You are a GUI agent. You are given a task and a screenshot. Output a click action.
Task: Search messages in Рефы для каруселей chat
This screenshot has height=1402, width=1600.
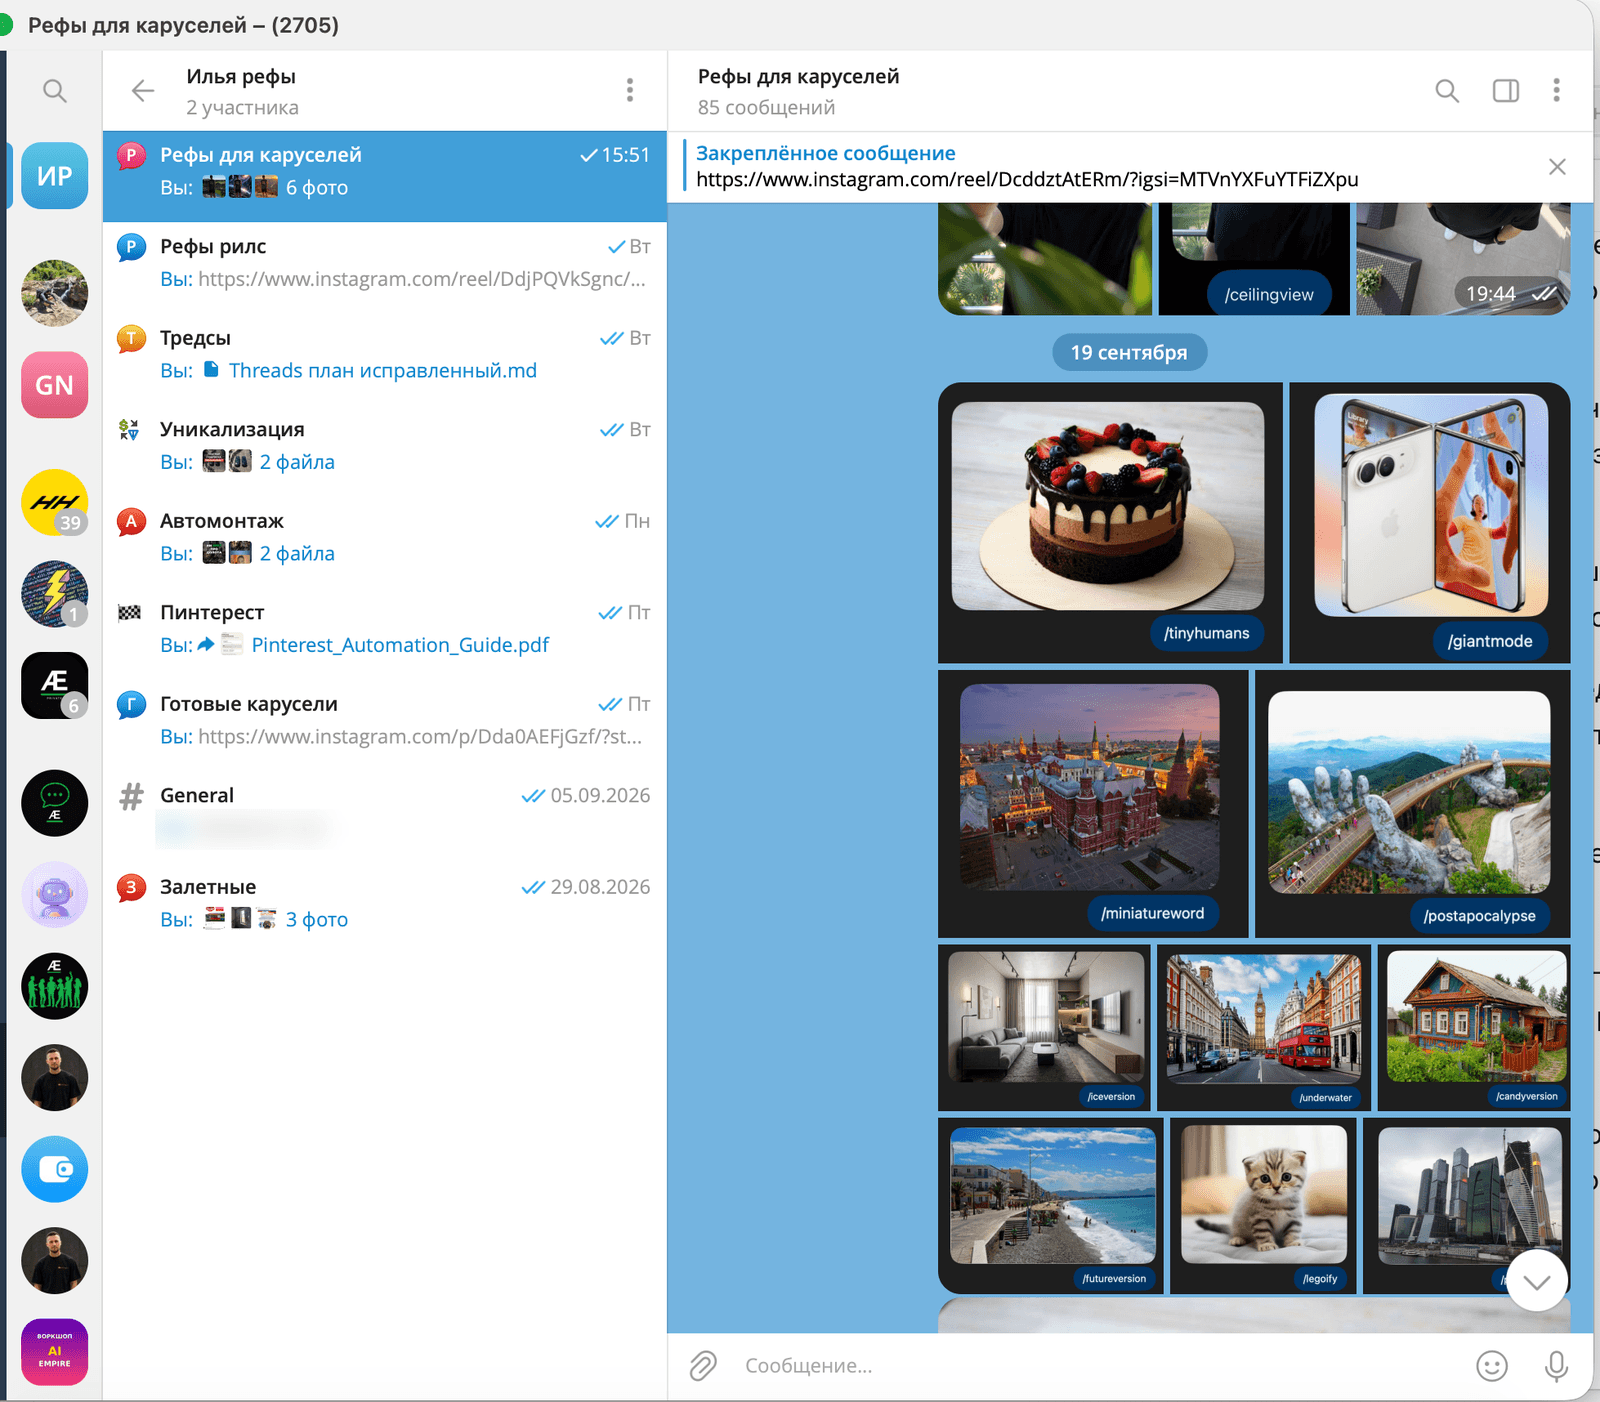[x=1447, y=91]
